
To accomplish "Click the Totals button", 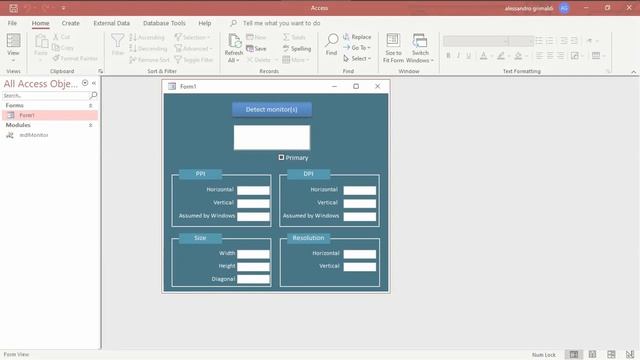I will [294, 37].
